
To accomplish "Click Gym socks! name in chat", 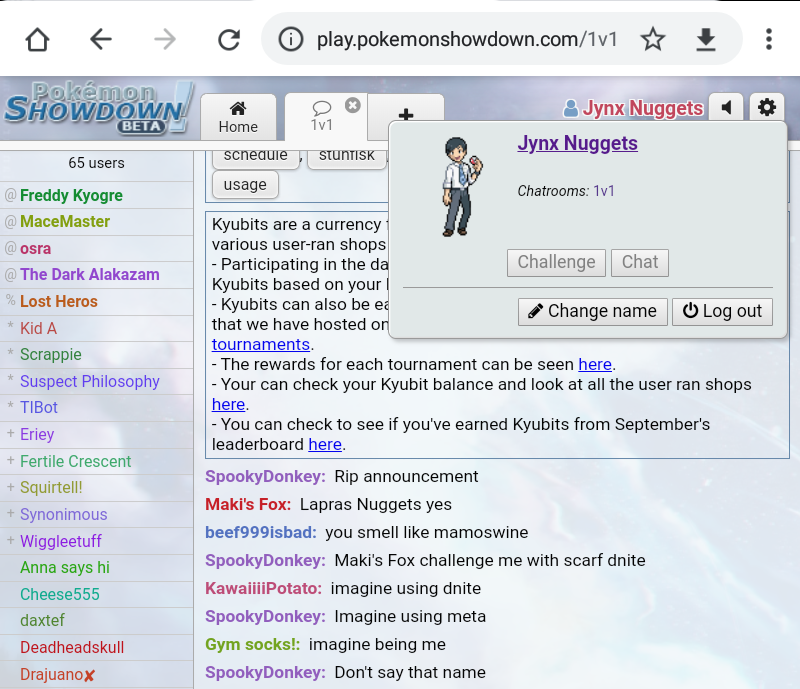I will (253, 645).
